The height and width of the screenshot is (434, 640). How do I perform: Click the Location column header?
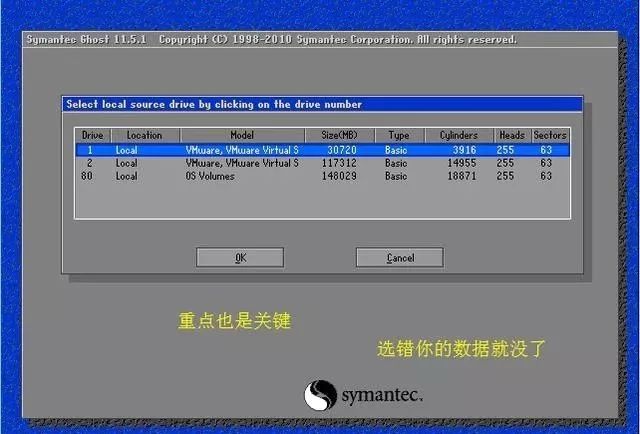click(x=145, y=135)
